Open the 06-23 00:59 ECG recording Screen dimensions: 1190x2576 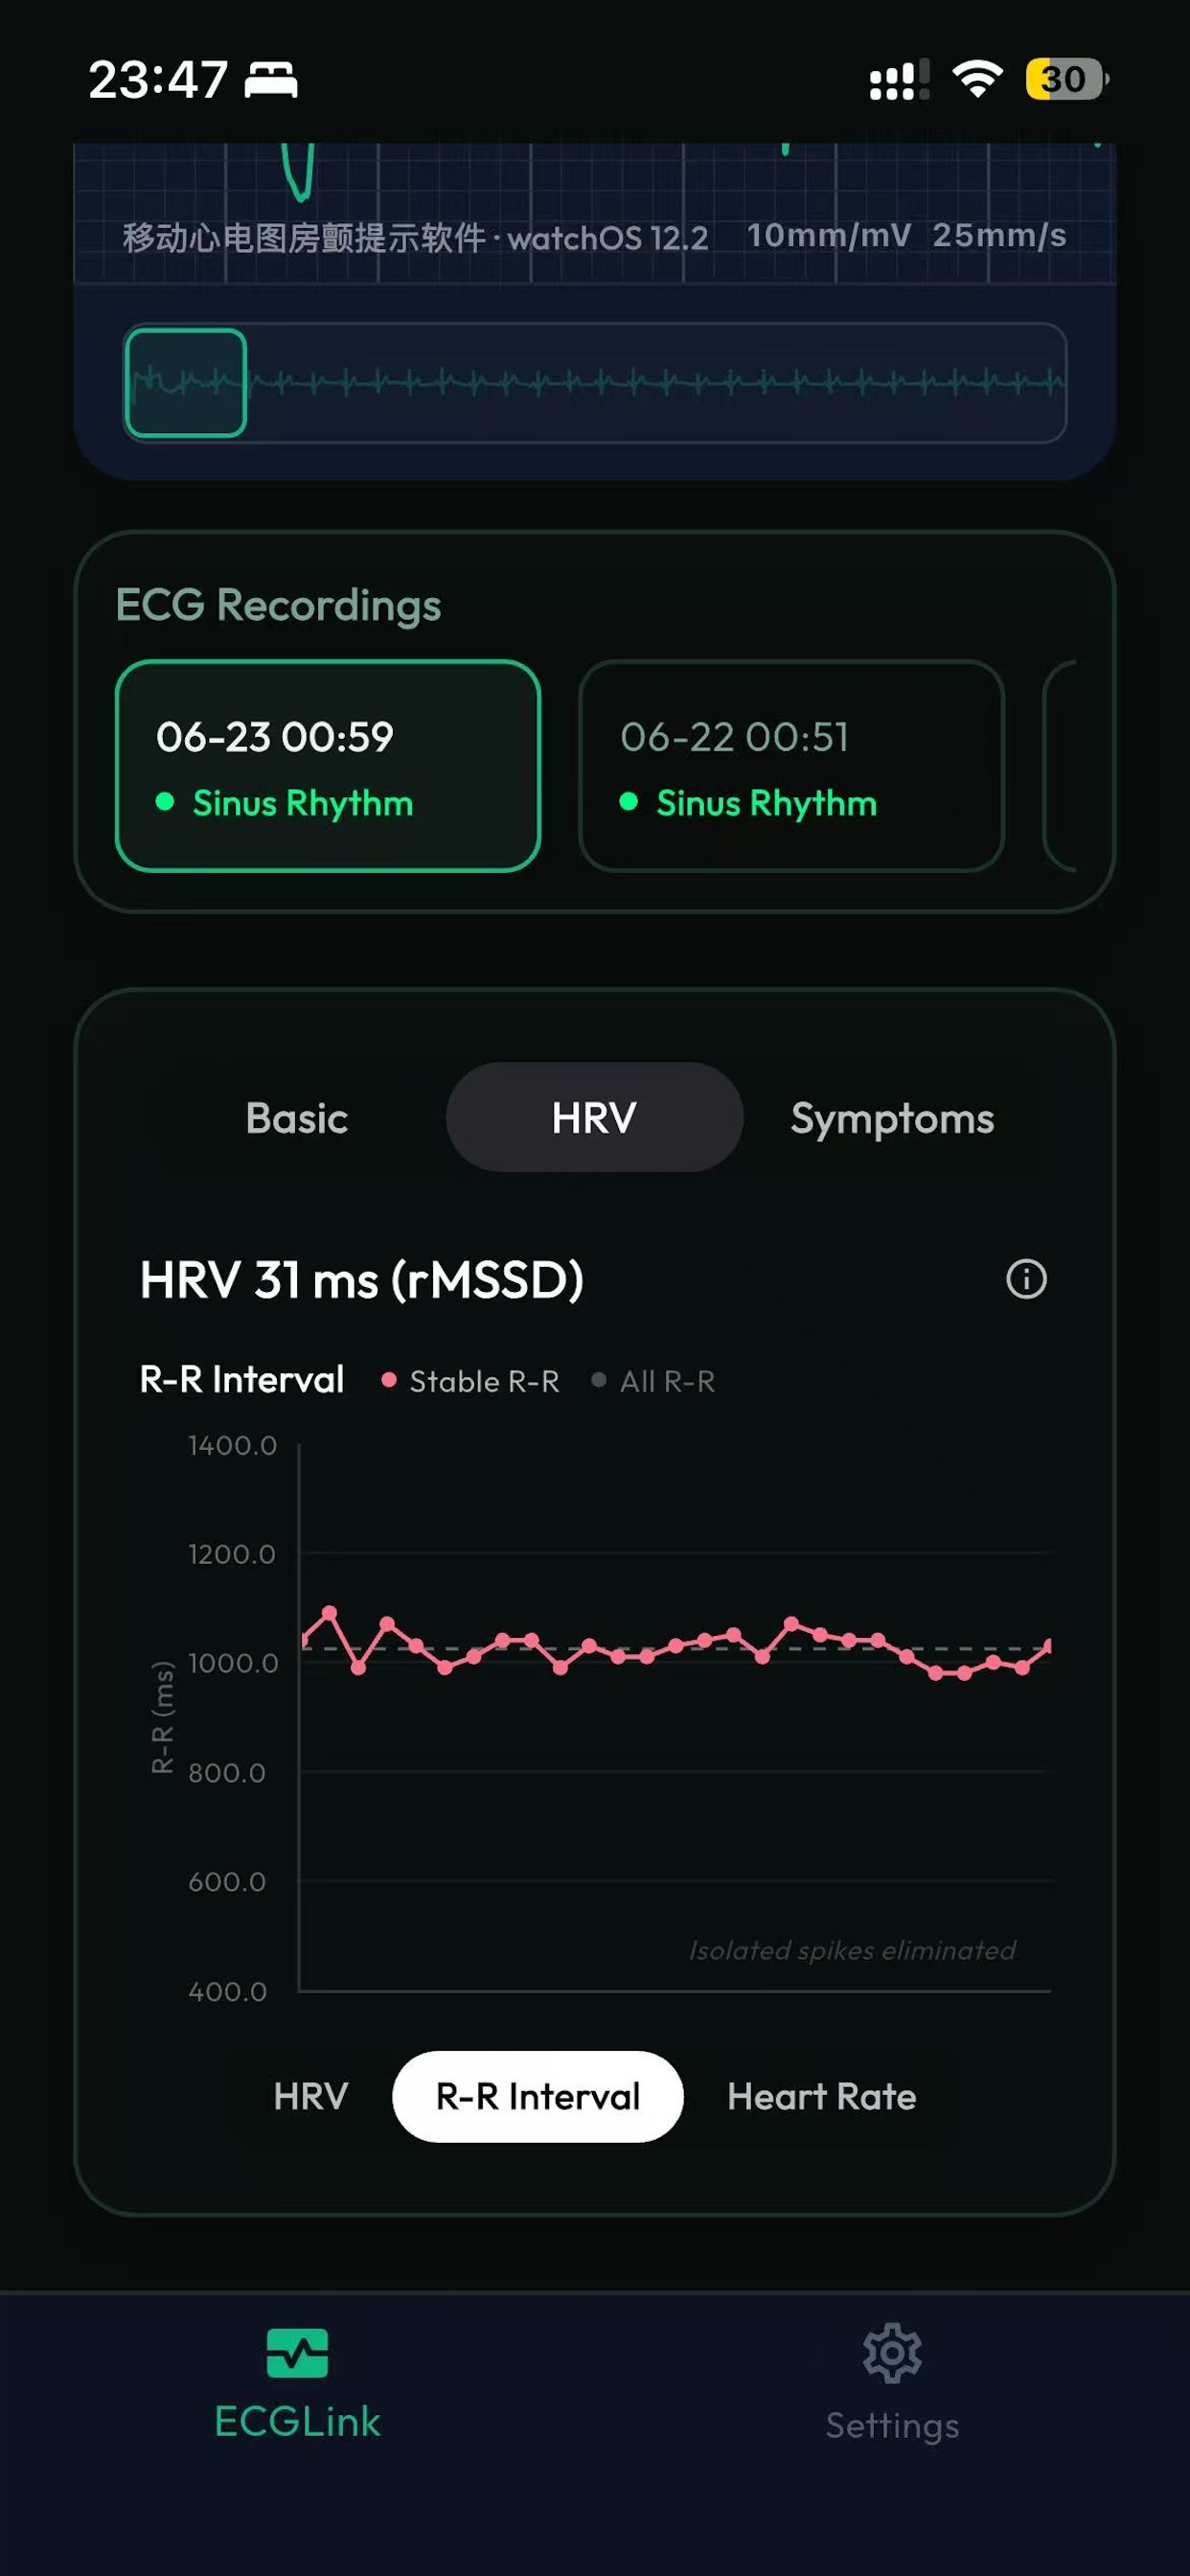(328, 766)
